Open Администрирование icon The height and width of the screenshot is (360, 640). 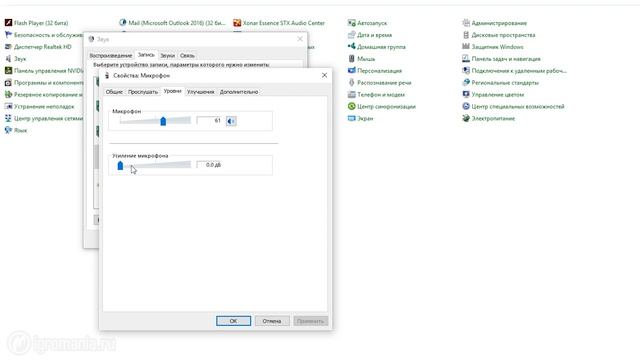click(466, 23)
